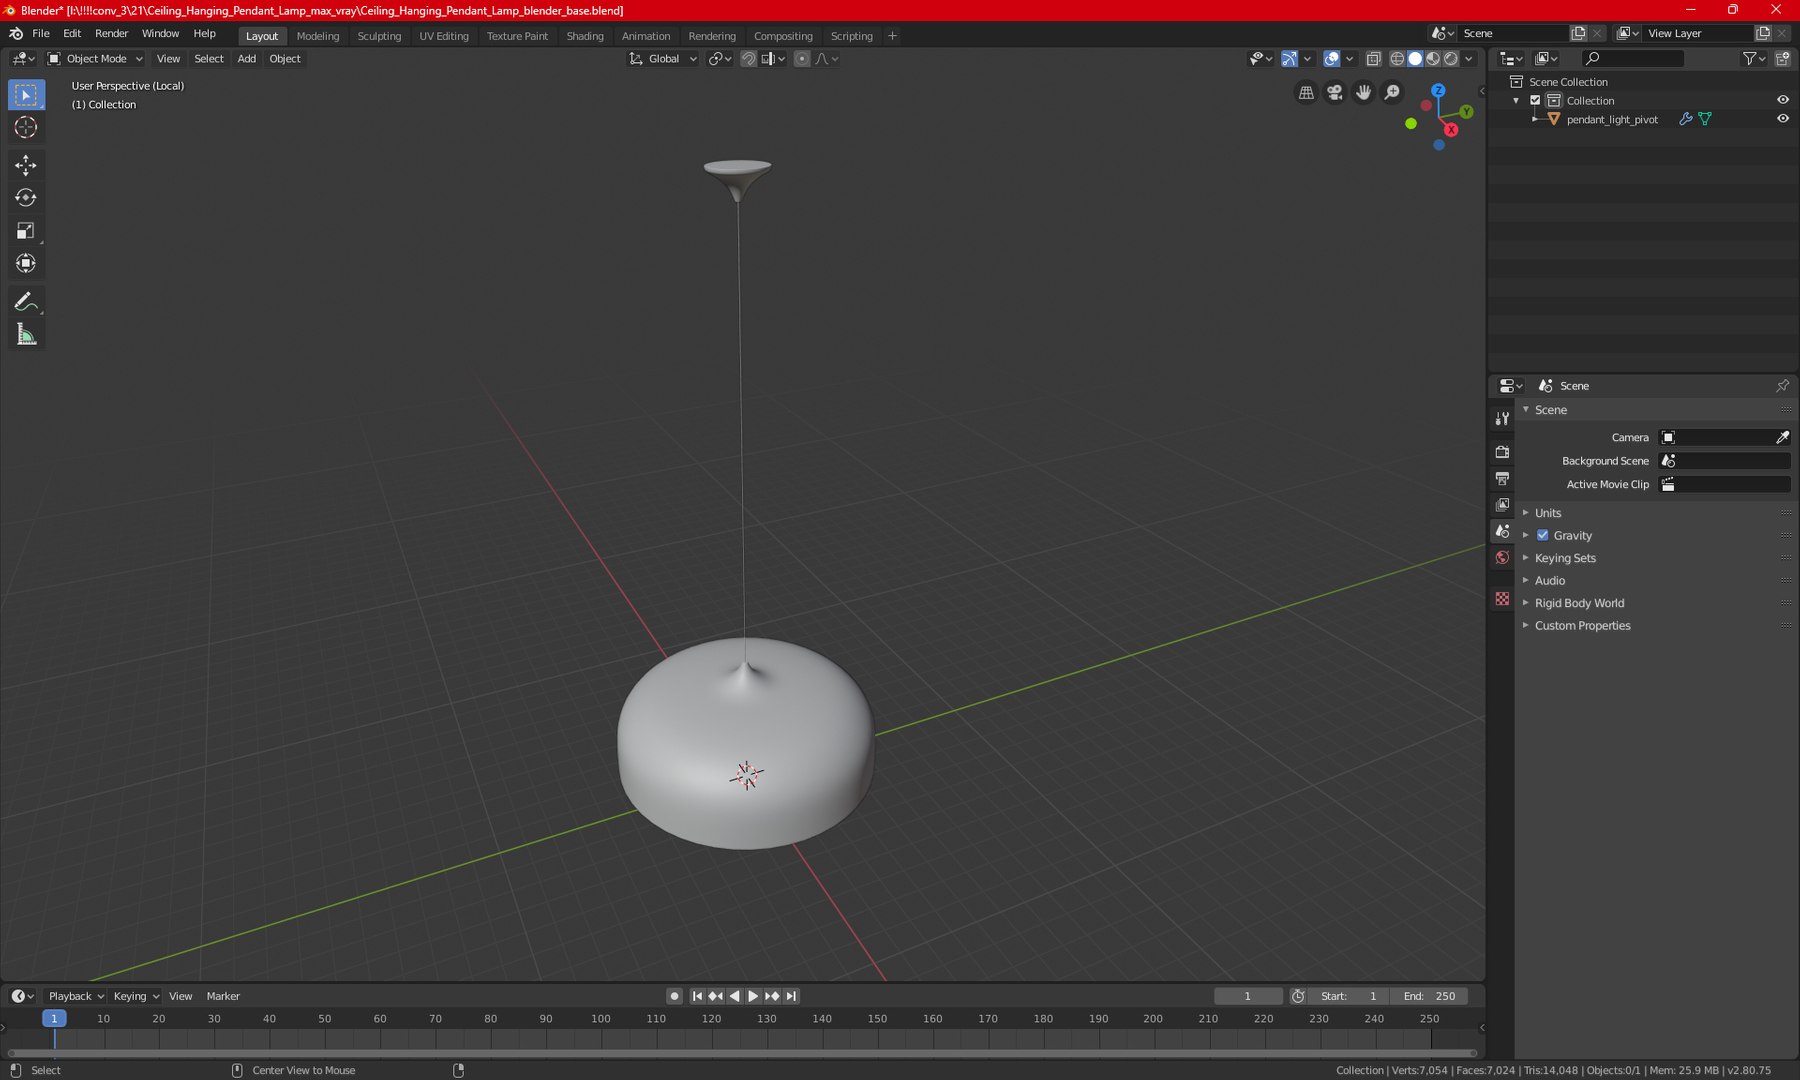The width and height of the screenshot is (1800, 1080).
Task: Activate the 3D Cursor tool
Action: (26, 127)
